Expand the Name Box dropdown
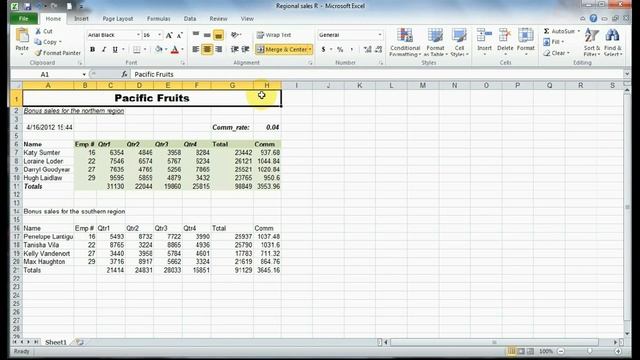Image resolution: width=640 pixels, height=360 pixels. point(84,74)
